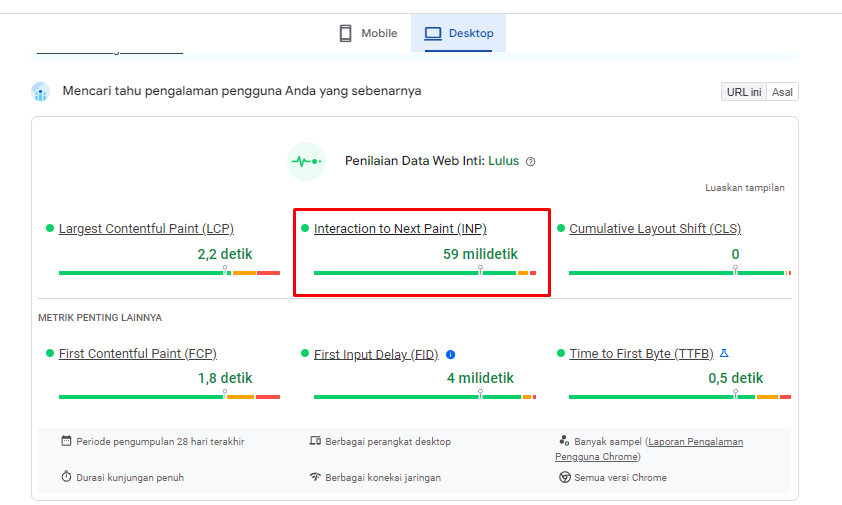Click the '0,5 detik' TTFB value

pyautogui.click(x=735, y=378)
